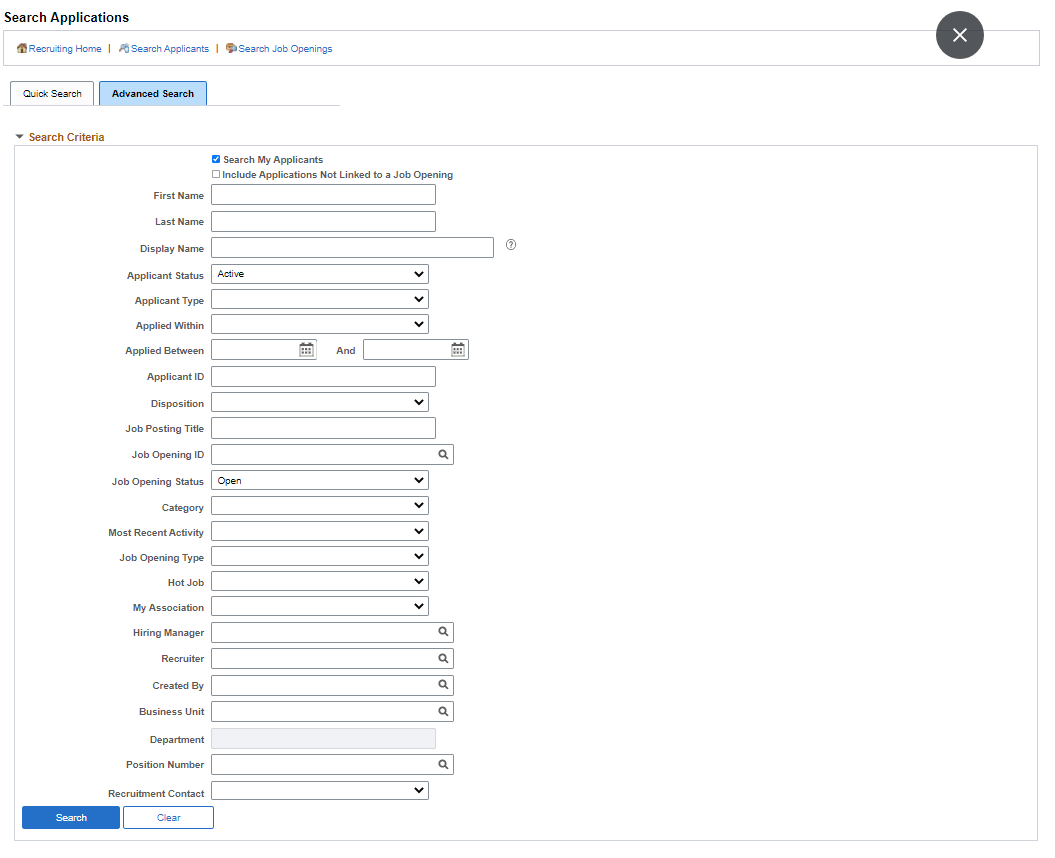Open the Job Opening Status dropdown

click(x=419, y=480)
